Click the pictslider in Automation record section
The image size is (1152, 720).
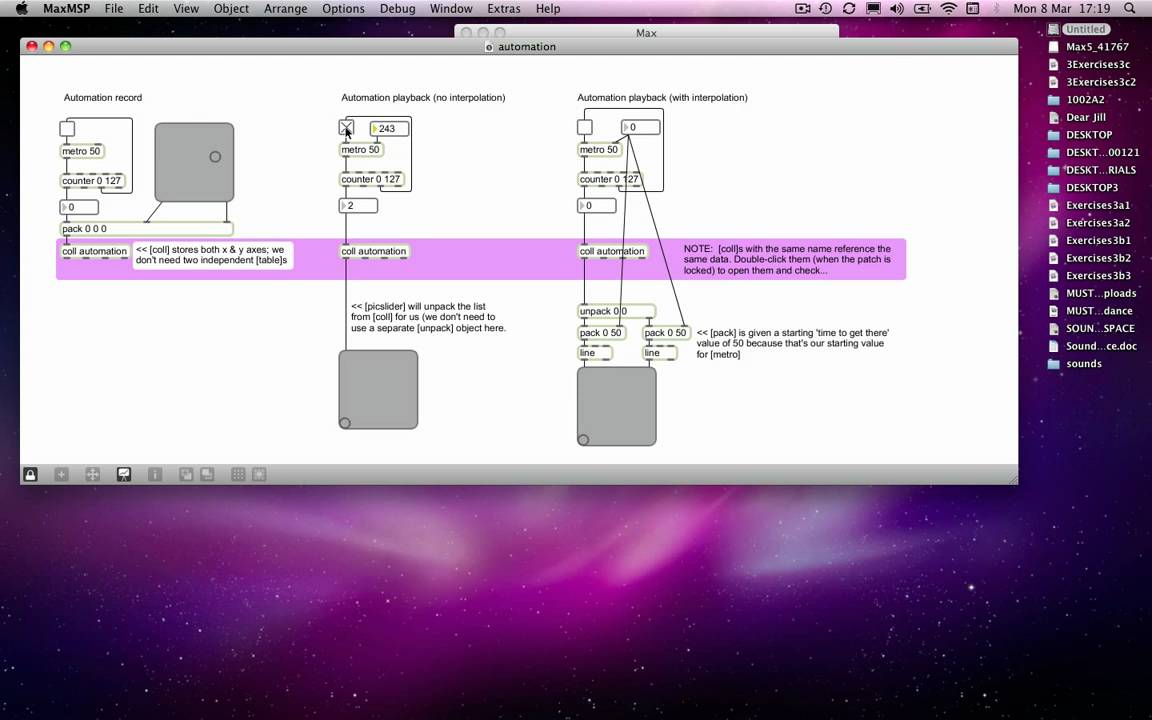[194, 162]
